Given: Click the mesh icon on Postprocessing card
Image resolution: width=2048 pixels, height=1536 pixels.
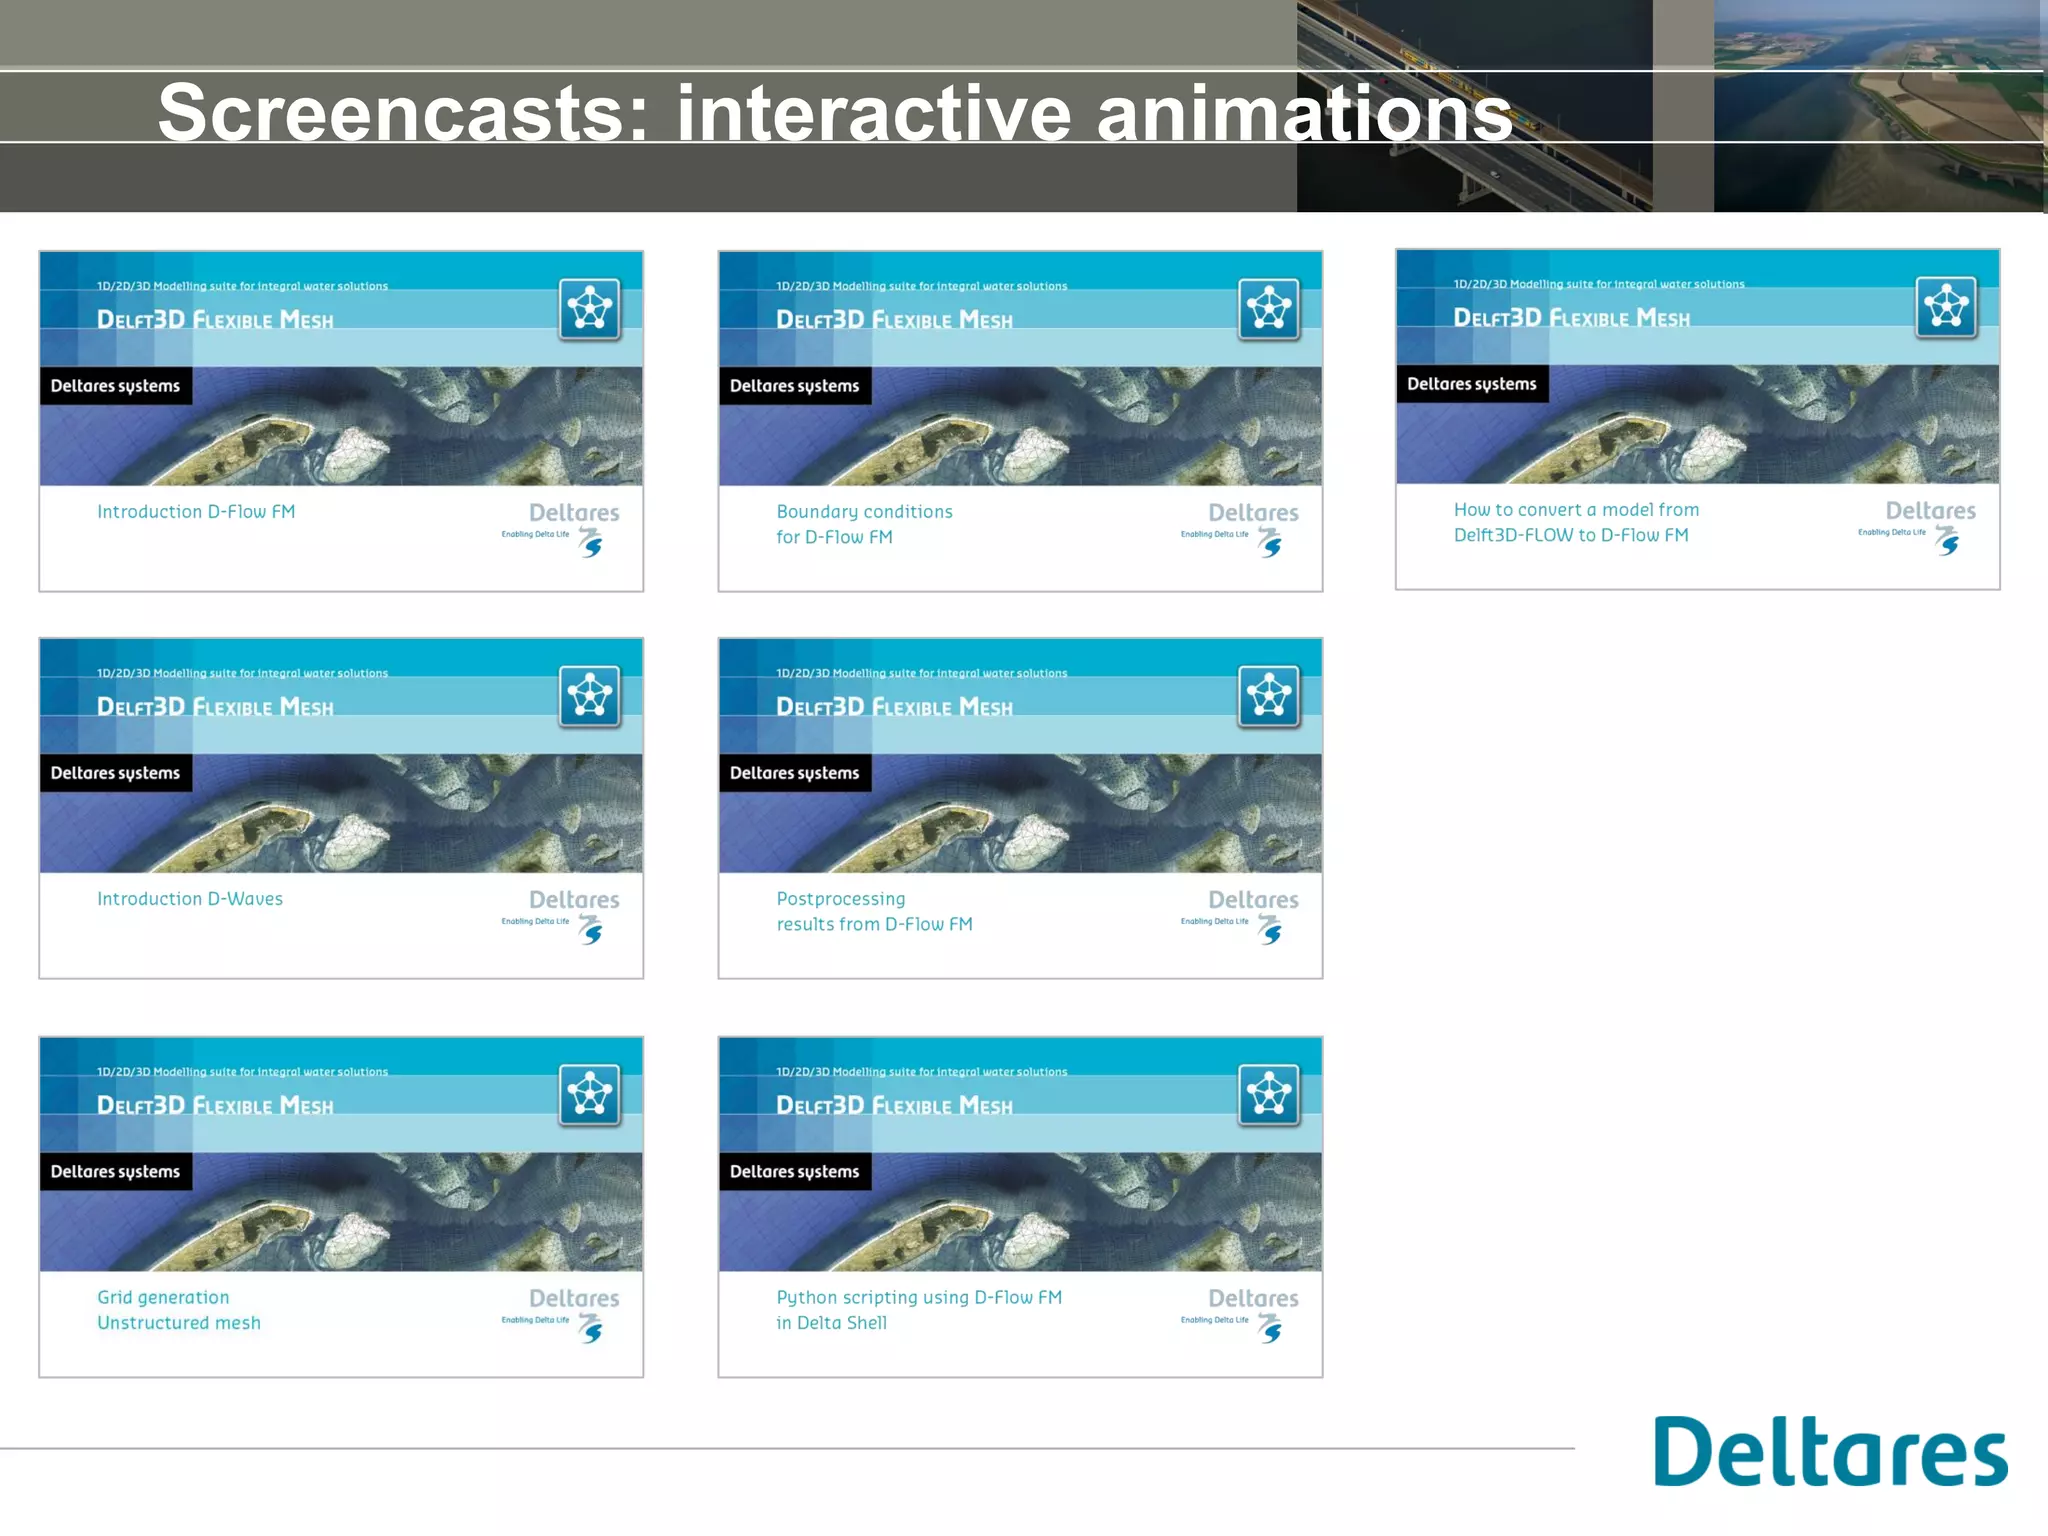Looking at the screenshot, I should [1269, 696].
